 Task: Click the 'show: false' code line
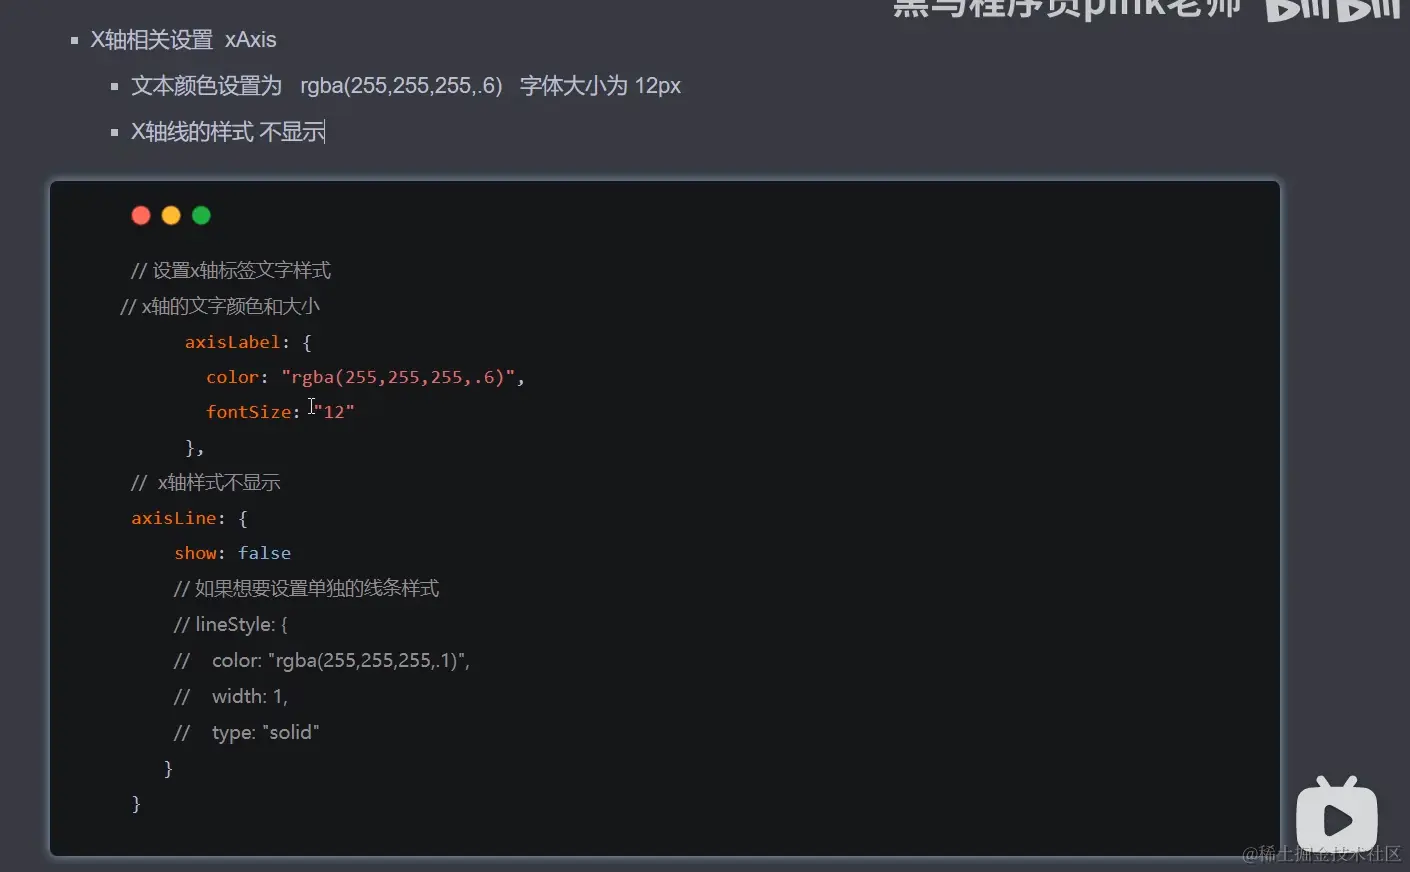click(x=232, y=553)
